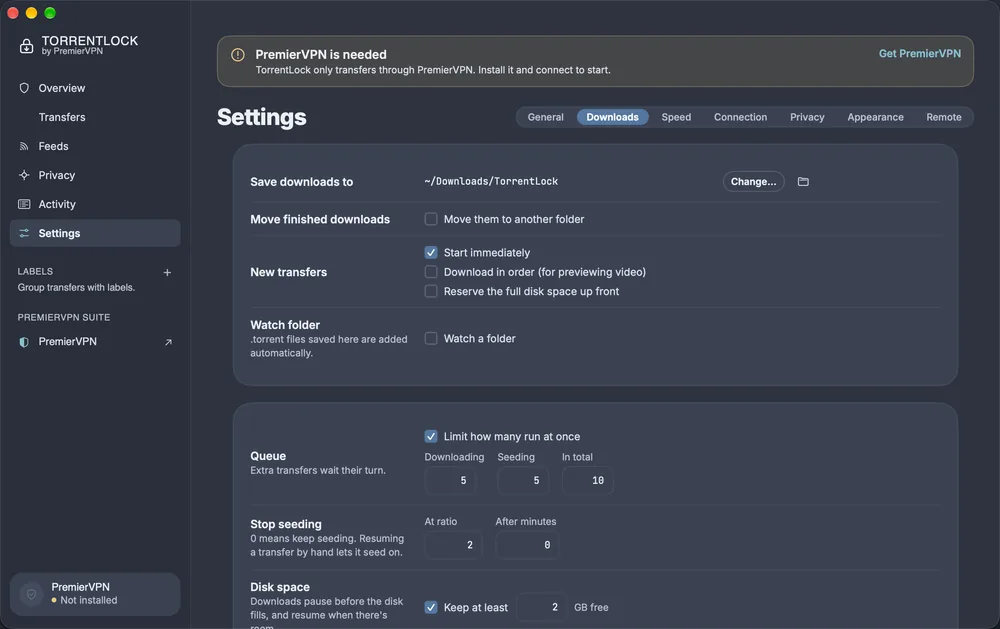Click the Seeding queue limit field
Image resolution: width=1000 pixels, height=629 pixels.
523,480
